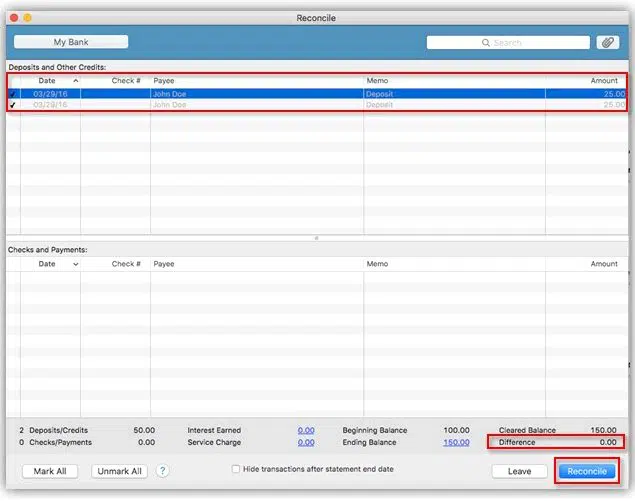Click Deposits Payee column header

click(257, 81)
